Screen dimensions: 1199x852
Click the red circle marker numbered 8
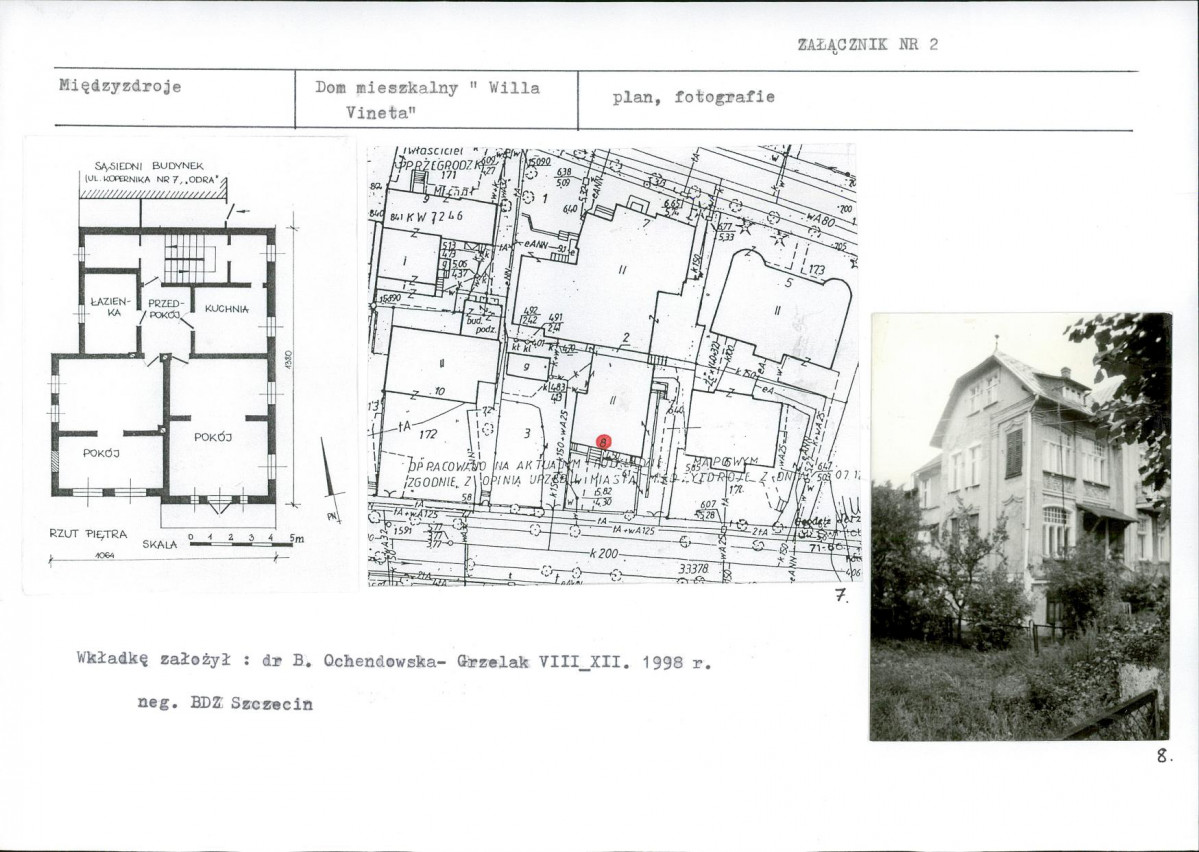[603, 442]
